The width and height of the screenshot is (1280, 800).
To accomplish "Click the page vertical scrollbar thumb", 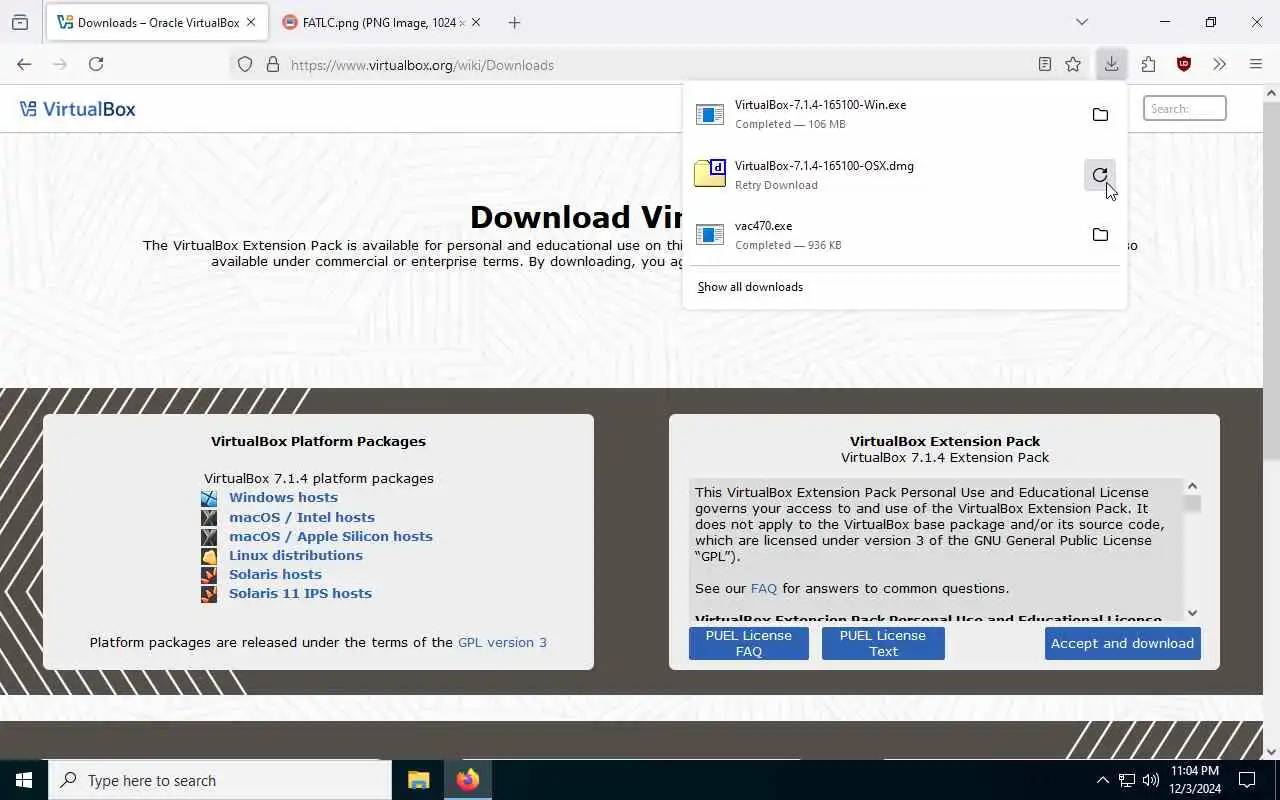I will pos(1271,280).
